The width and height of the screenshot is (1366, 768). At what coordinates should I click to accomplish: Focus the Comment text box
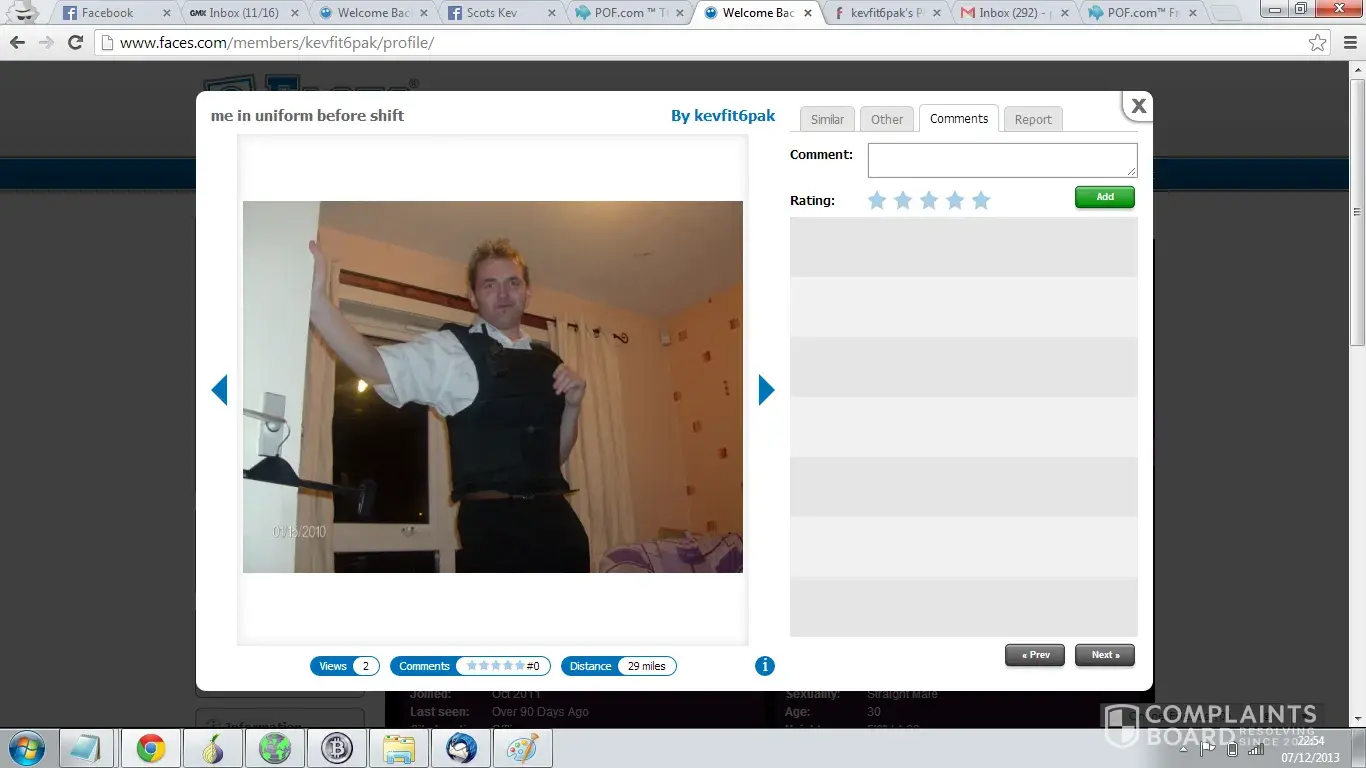tap(1002, 160)
